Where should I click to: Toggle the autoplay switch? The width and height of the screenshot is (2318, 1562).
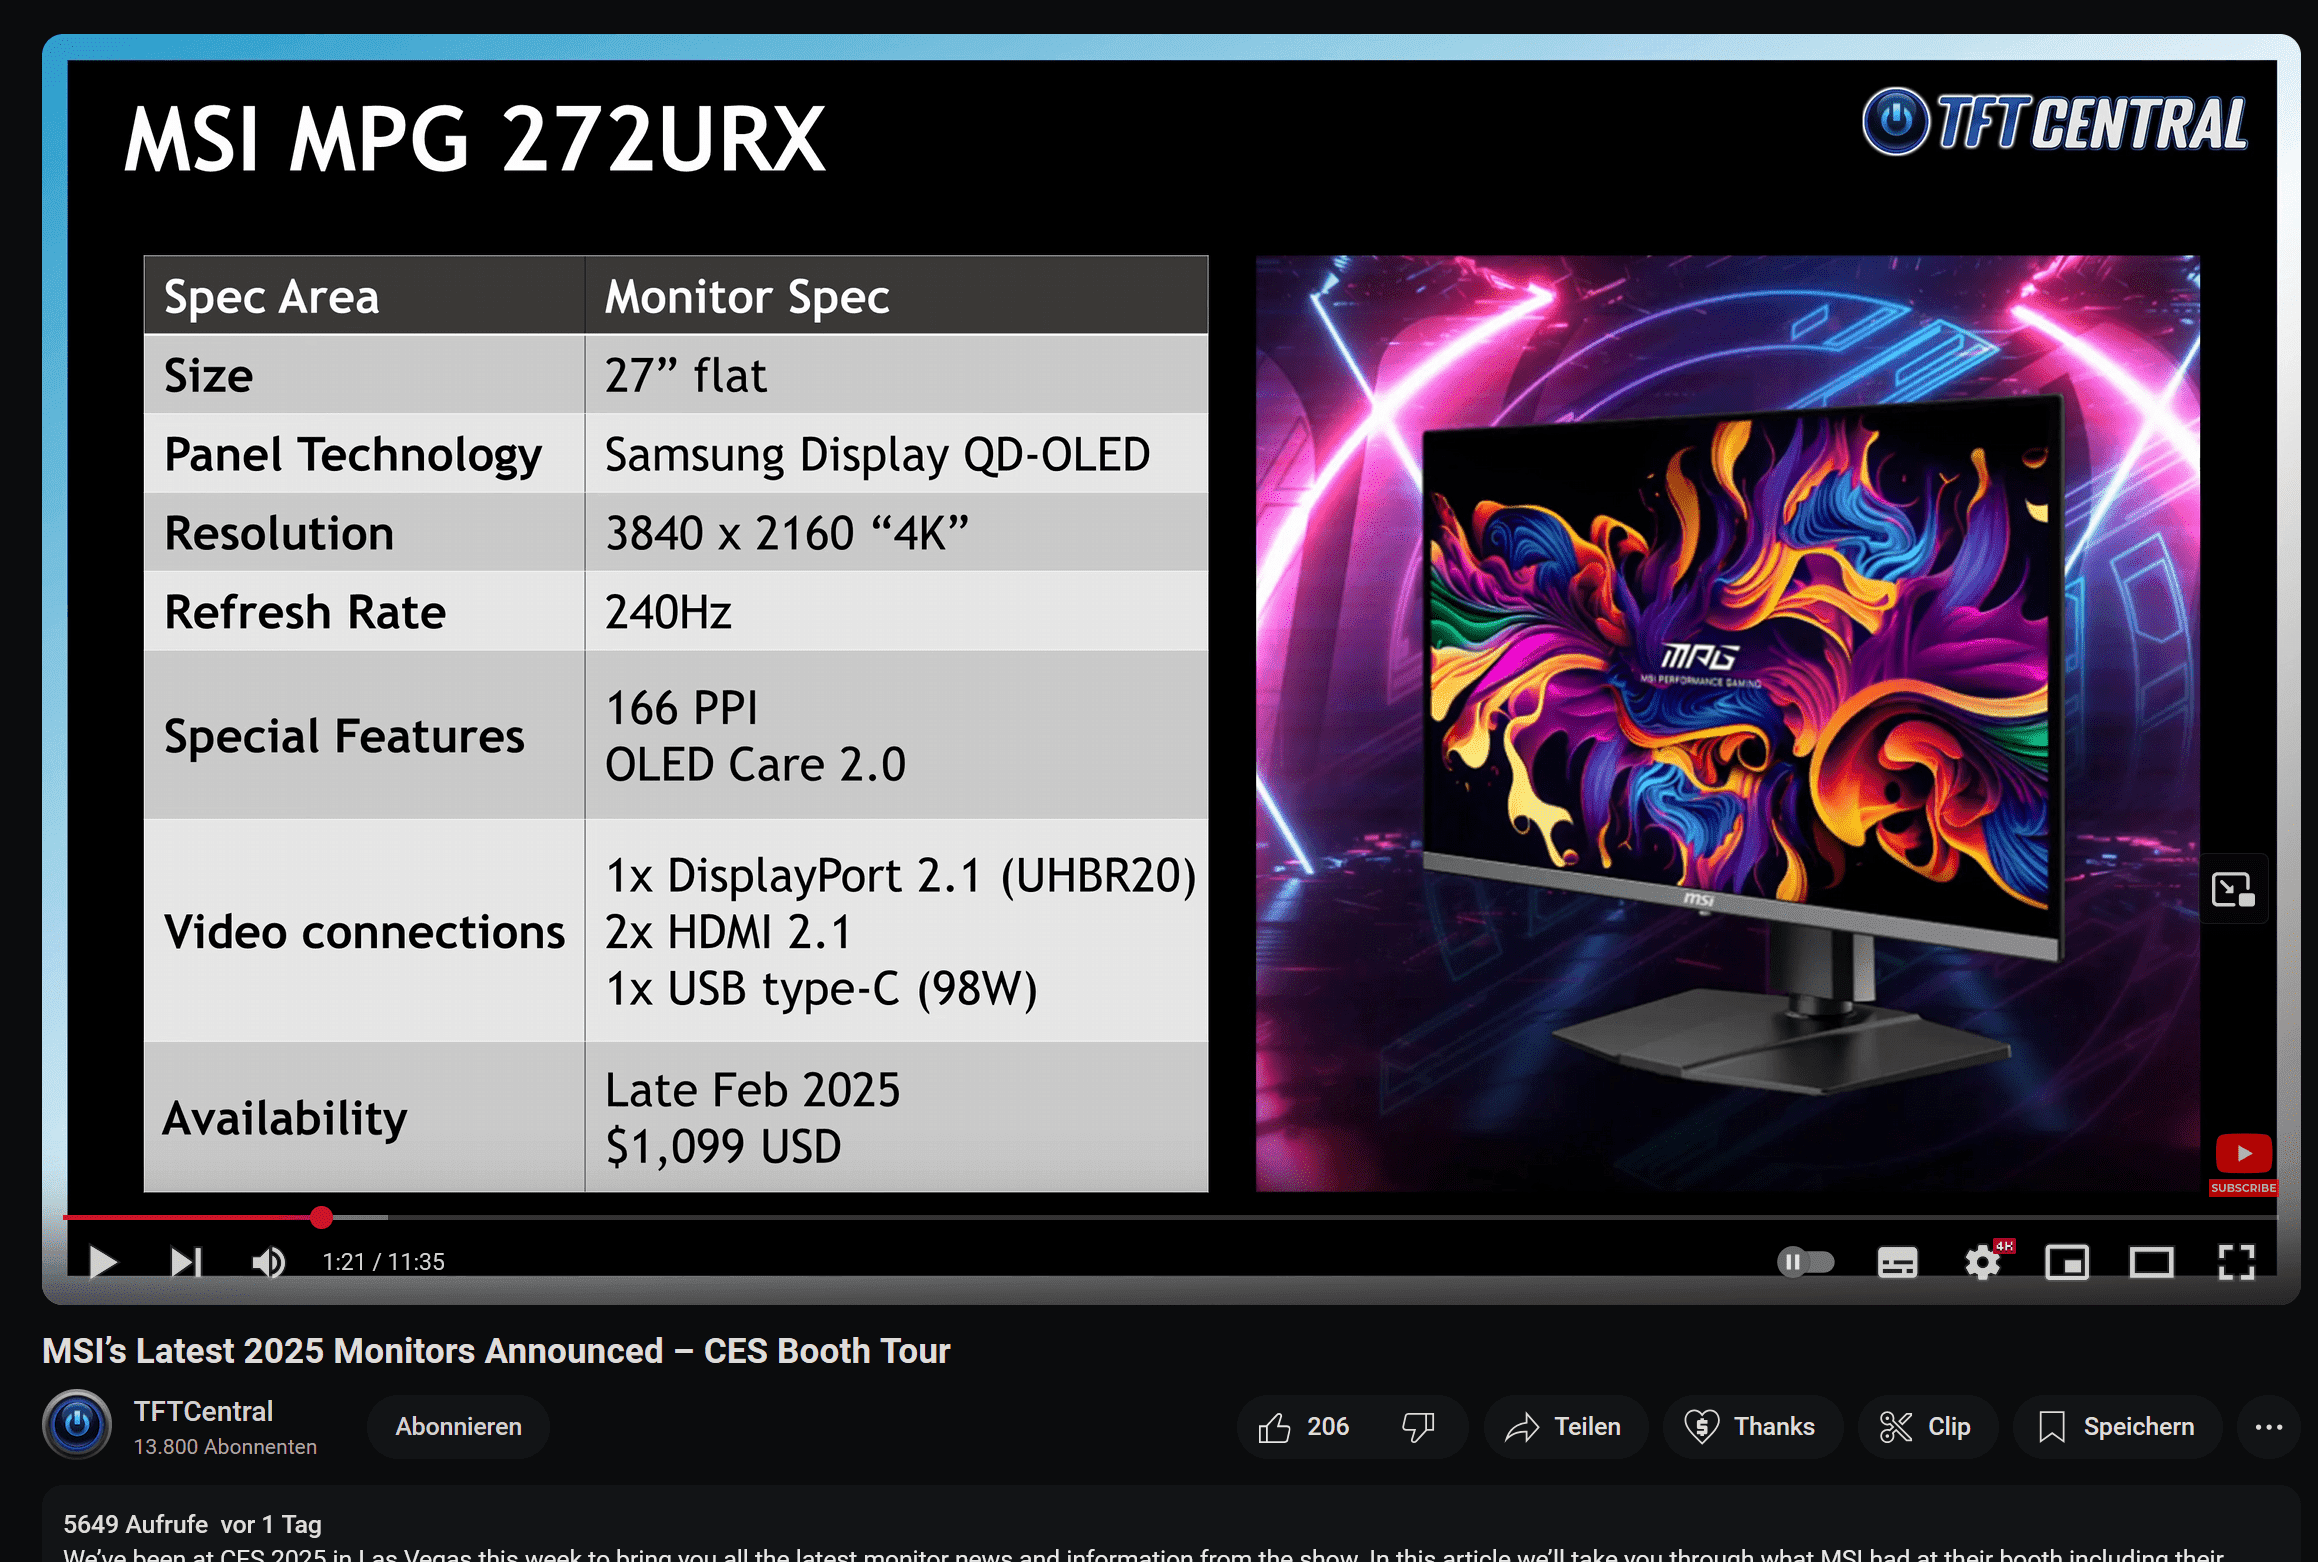(x=1805, y=1262)
